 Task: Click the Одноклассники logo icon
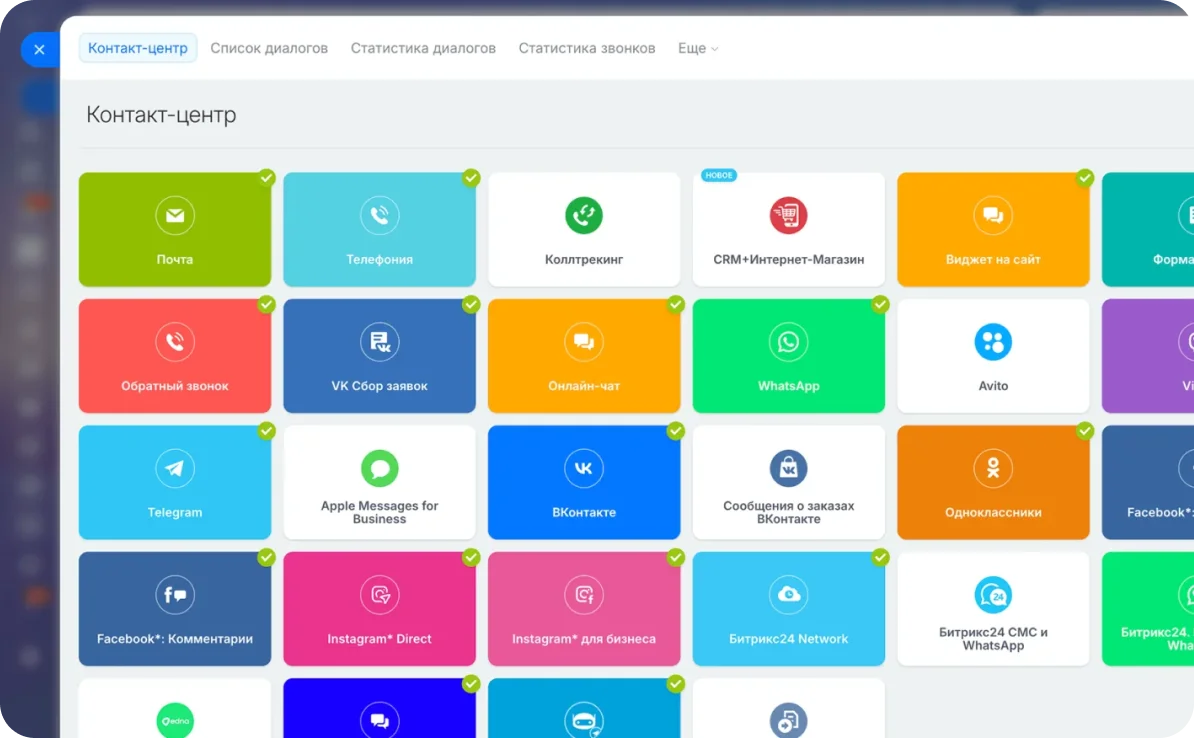coord(993,468)
